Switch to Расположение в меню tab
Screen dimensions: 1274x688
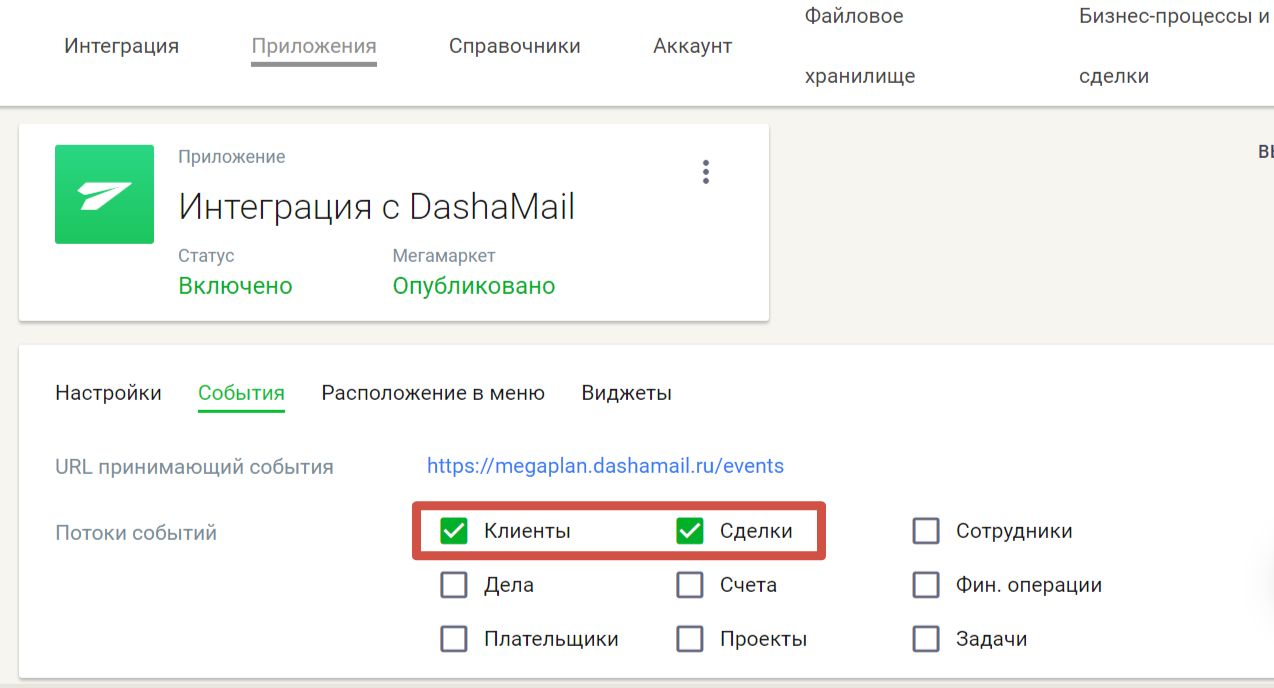[x=433, y=393]
